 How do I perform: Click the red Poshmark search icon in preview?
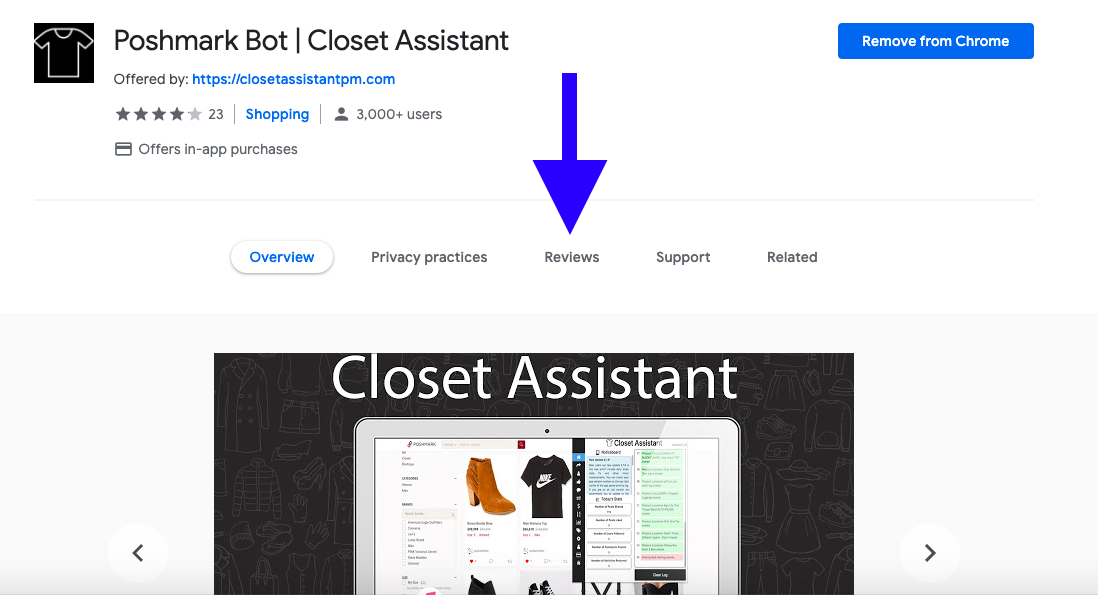[x=521, y=444]
